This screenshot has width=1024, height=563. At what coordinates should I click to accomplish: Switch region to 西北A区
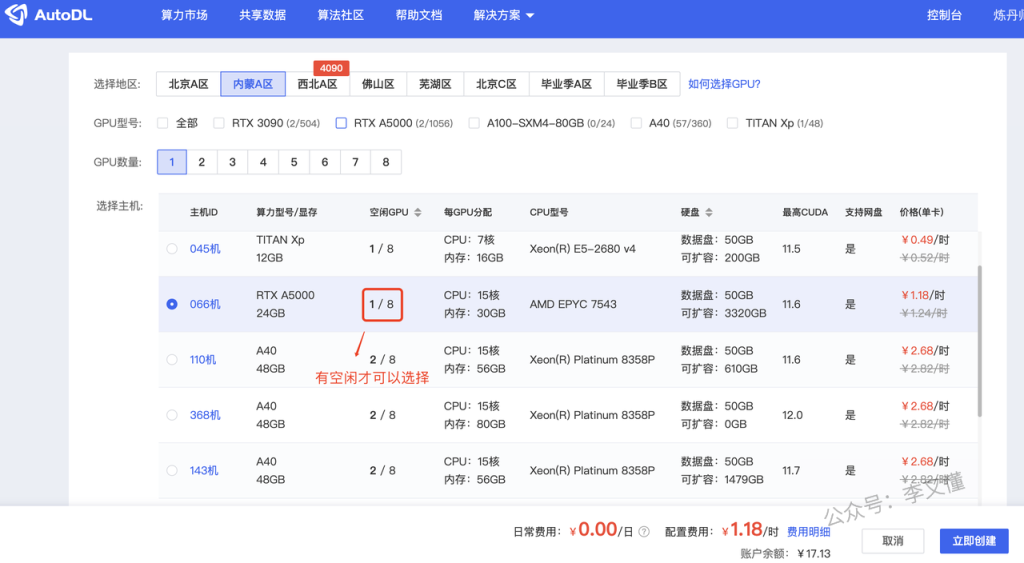tap(317, 85)
